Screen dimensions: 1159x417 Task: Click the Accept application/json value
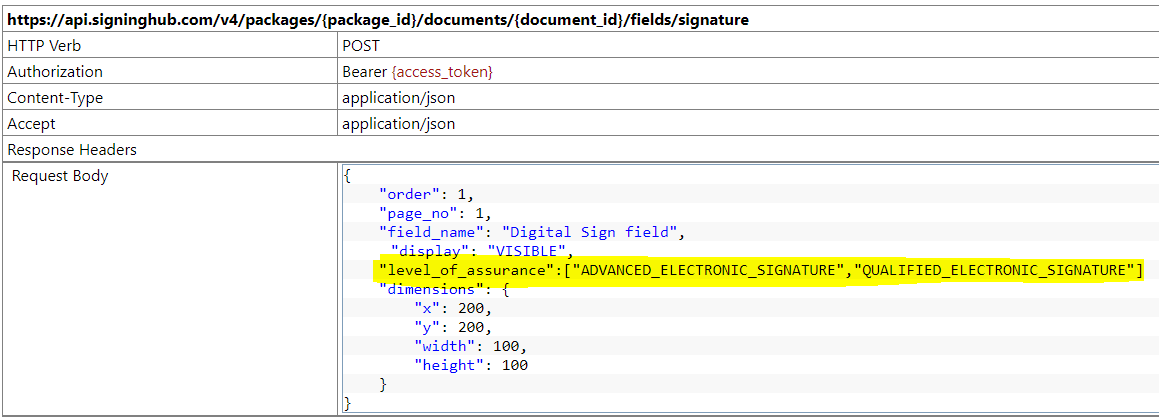(x=398, y=124)
